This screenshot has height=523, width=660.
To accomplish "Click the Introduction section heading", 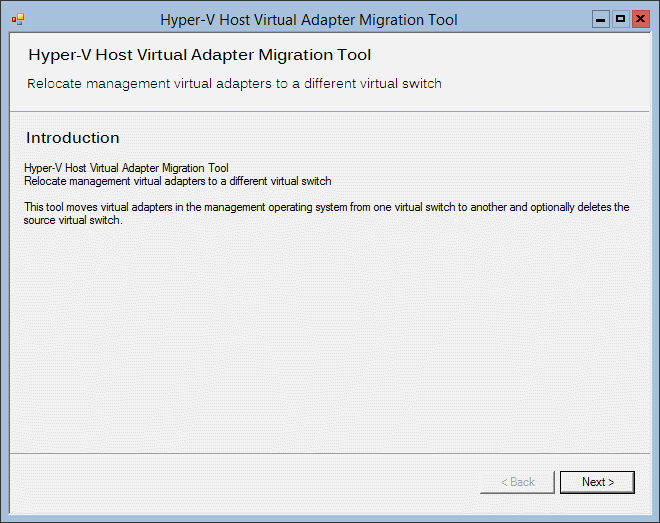I will click(x=72, y=138).
